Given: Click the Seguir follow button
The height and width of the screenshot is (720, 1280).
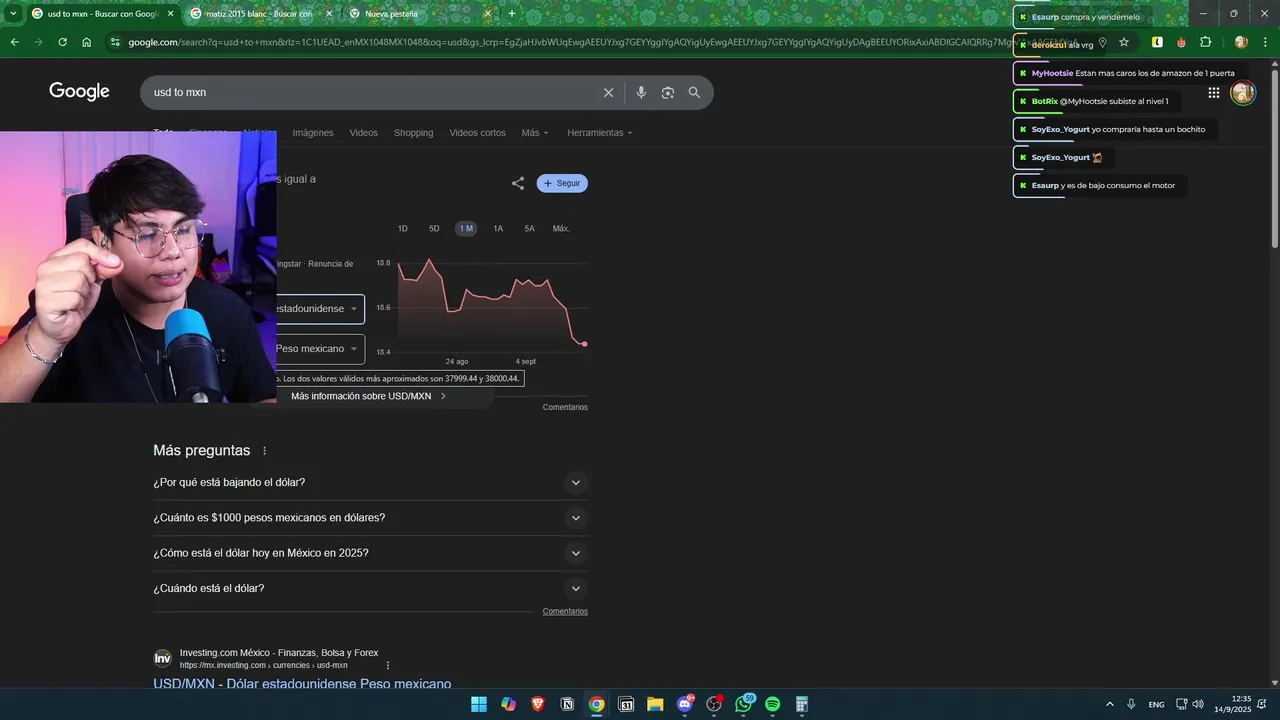Looking at the screenshot, I should tap(562, 183).
